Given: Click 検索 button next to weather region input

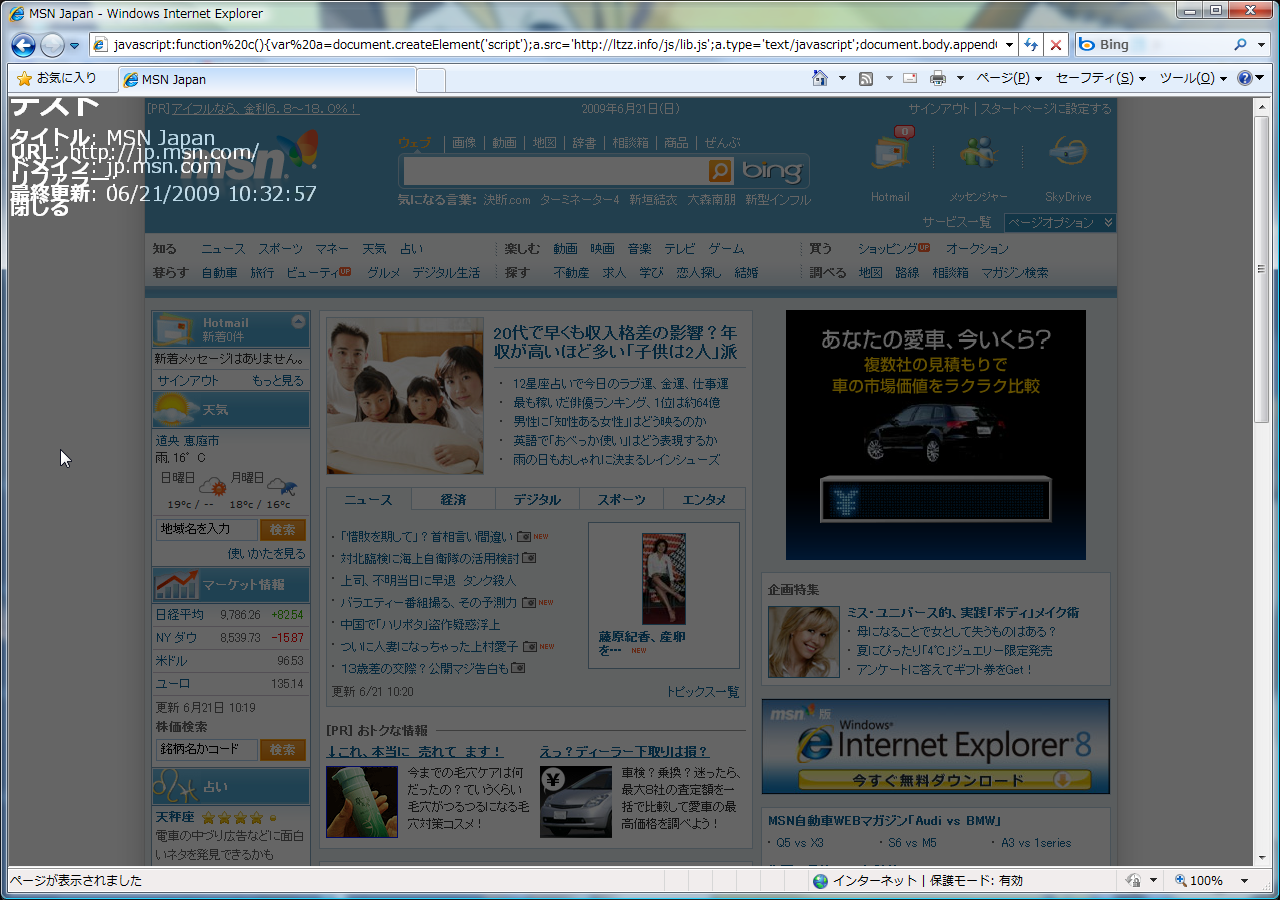Looking at the screenshot, I should (282, 529).
